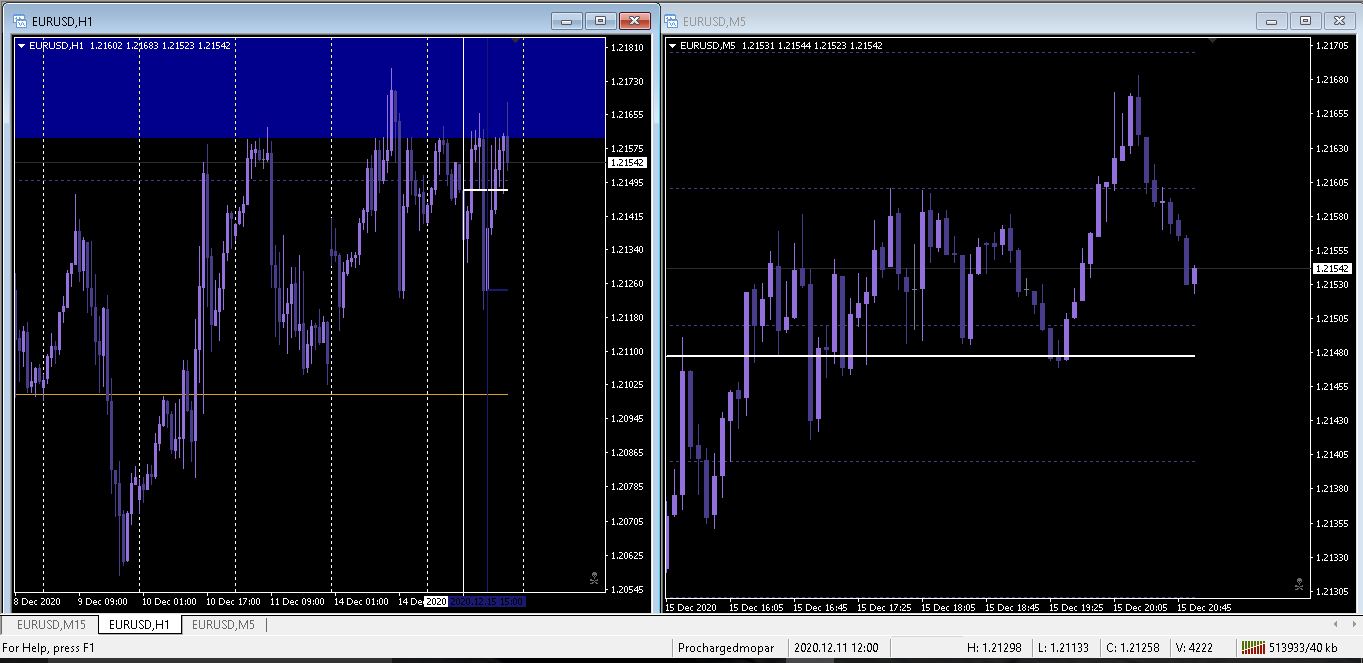Open the EURUSD,M5 chart tab
This screenshot has width=1363, height=663.
pos(223,625)
